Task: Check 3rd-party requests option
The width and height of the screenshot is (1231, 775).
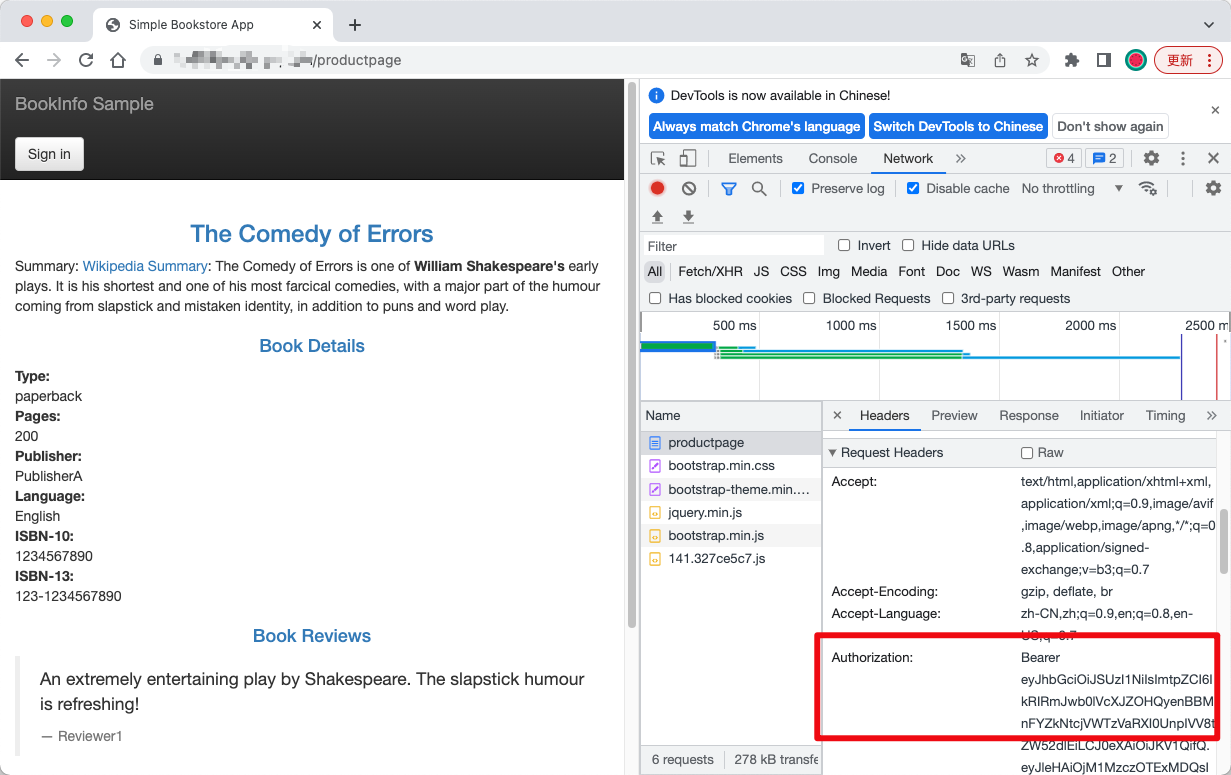Action: (948, 298)
